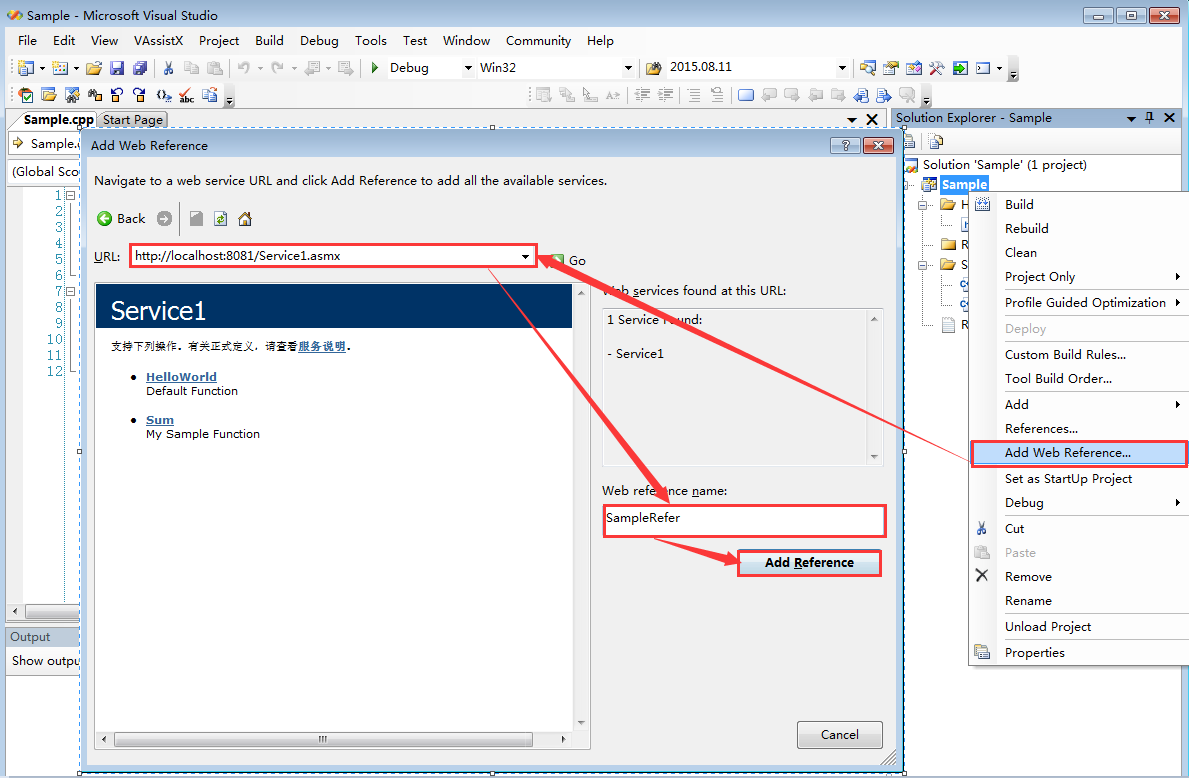The width and height of the screenshot is (1189, 778).
Task: Toggle auto-hide pin on Solution Explorer
Action: pos(1150,118)
